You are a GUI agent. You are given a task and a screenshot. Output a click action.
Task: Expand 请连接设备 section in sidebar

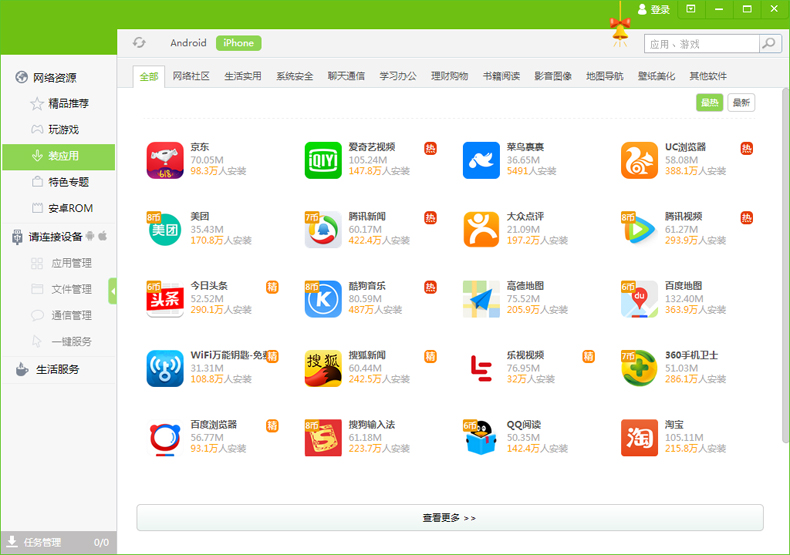[x=55, y=237]
